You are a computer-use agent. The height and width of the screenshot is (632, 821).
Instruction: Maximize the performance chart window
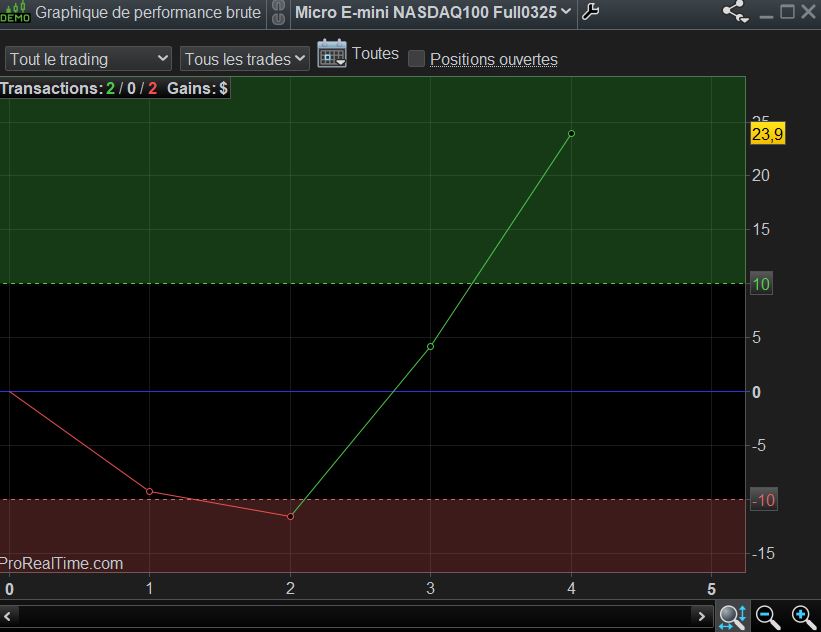787,12
